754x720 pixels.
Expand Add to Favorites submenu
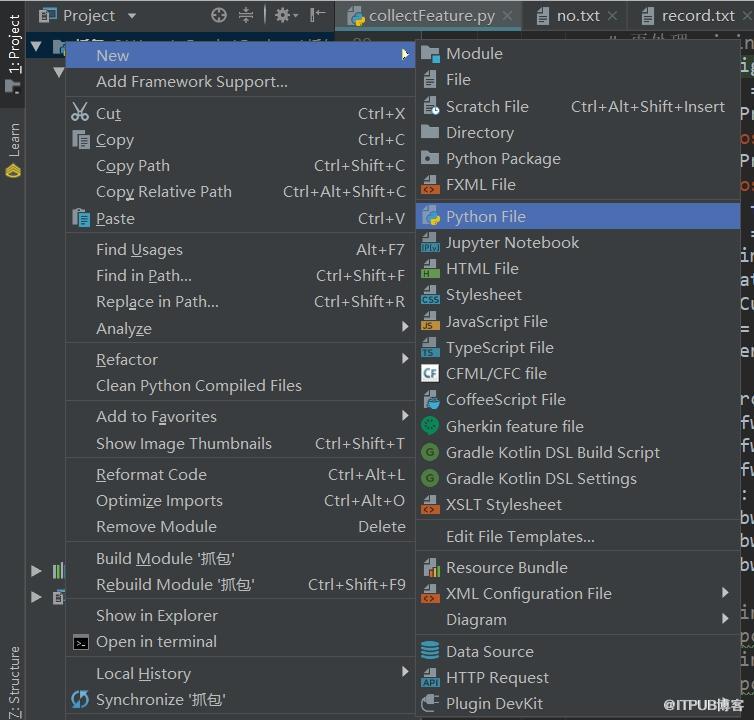[x=405, y=416]
